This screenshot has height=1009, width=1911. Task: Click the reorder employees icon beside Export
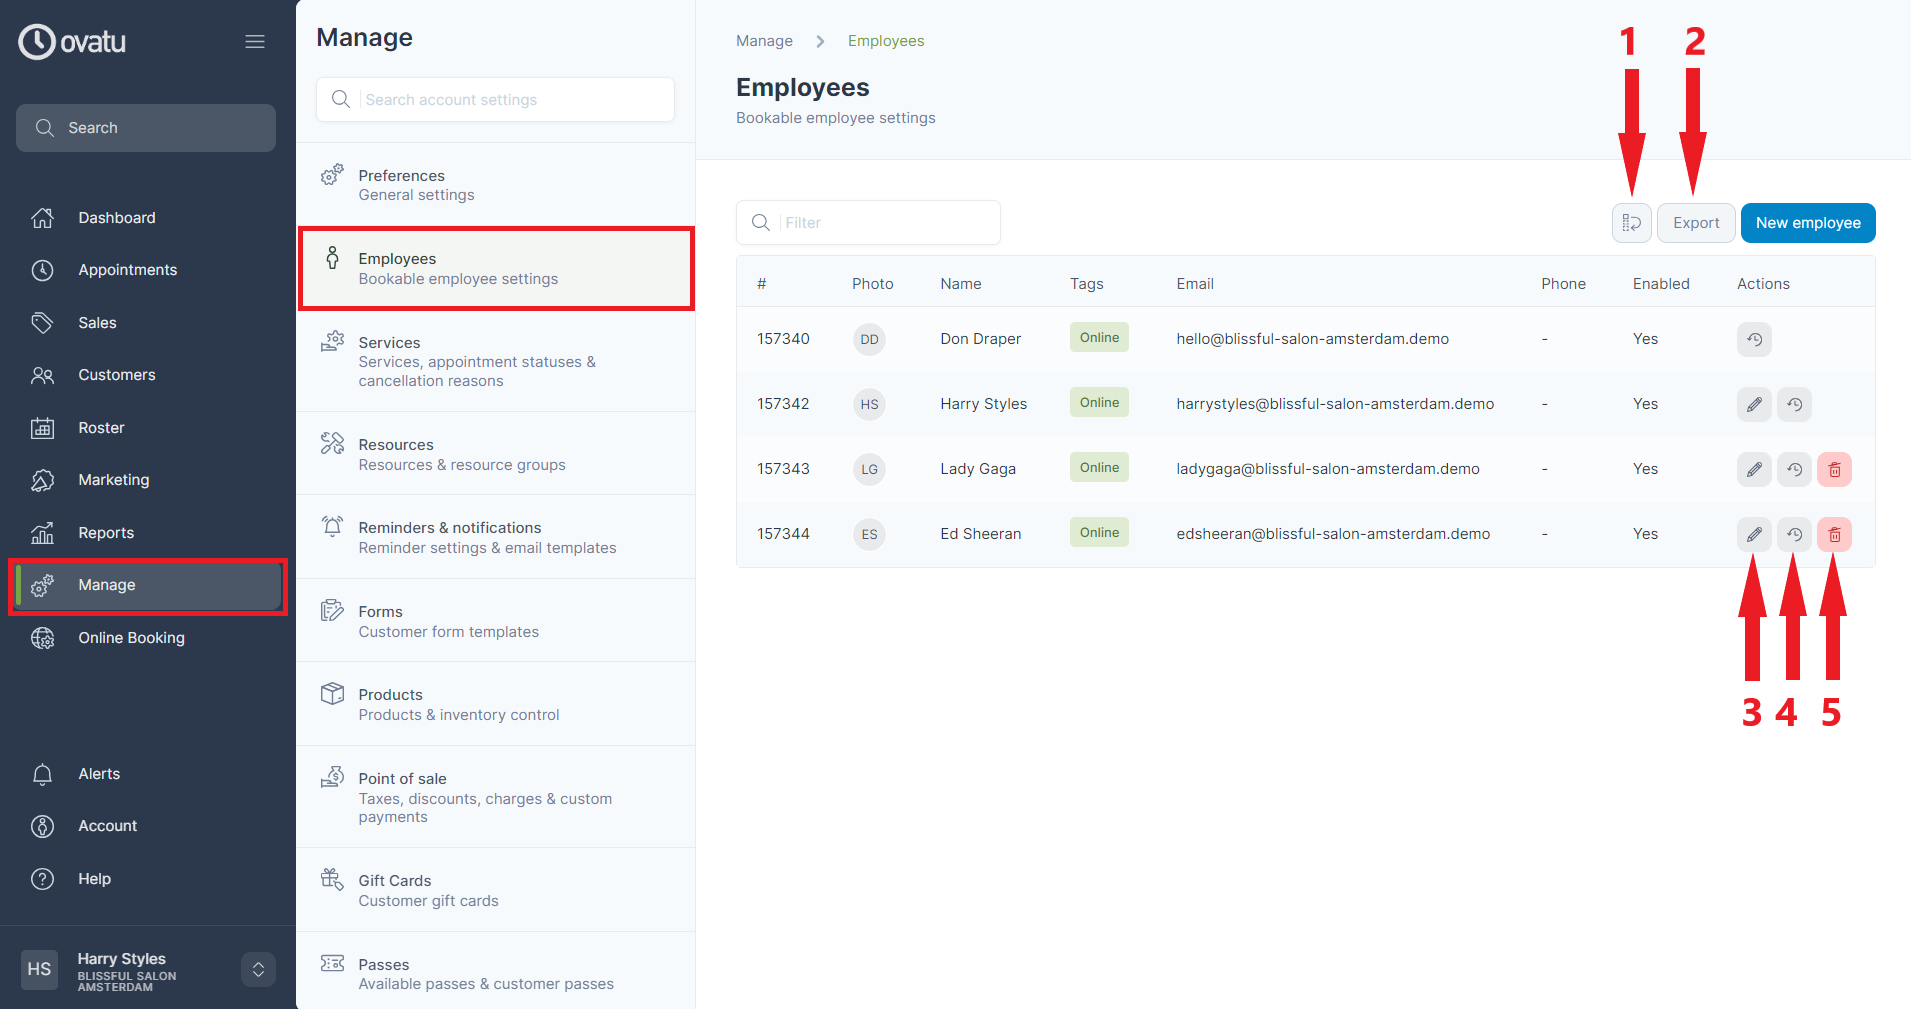1631,222
